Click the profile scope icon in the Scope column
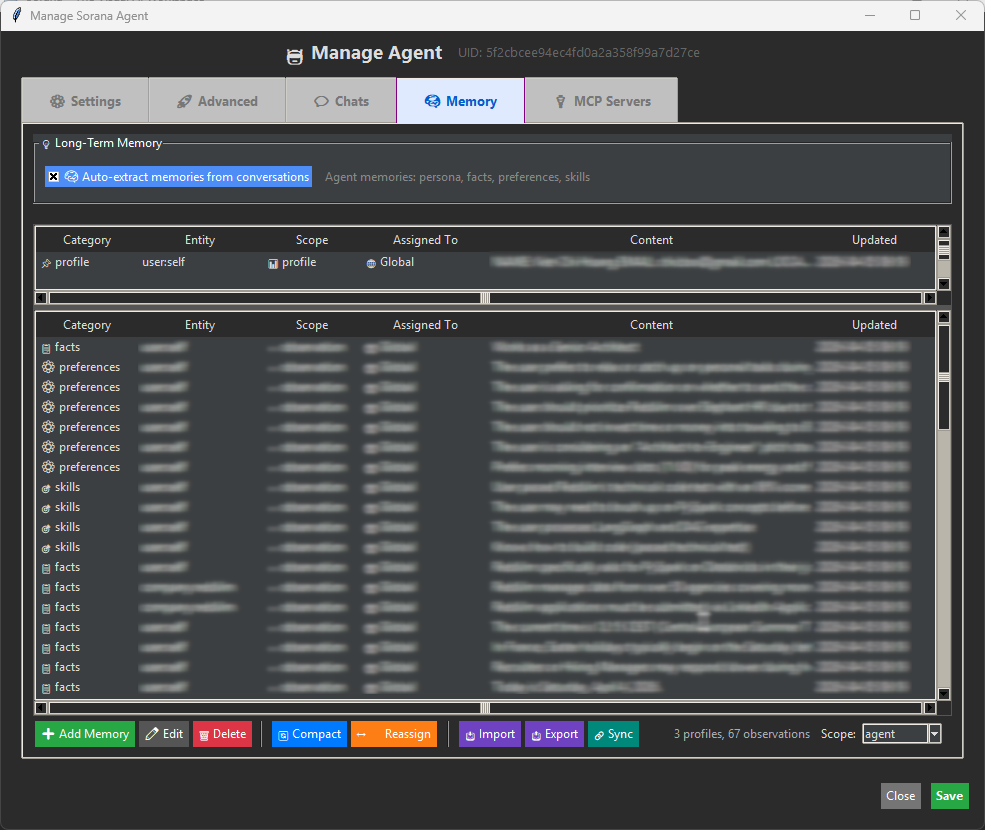 pyautogui.click(x=272, y=262)
